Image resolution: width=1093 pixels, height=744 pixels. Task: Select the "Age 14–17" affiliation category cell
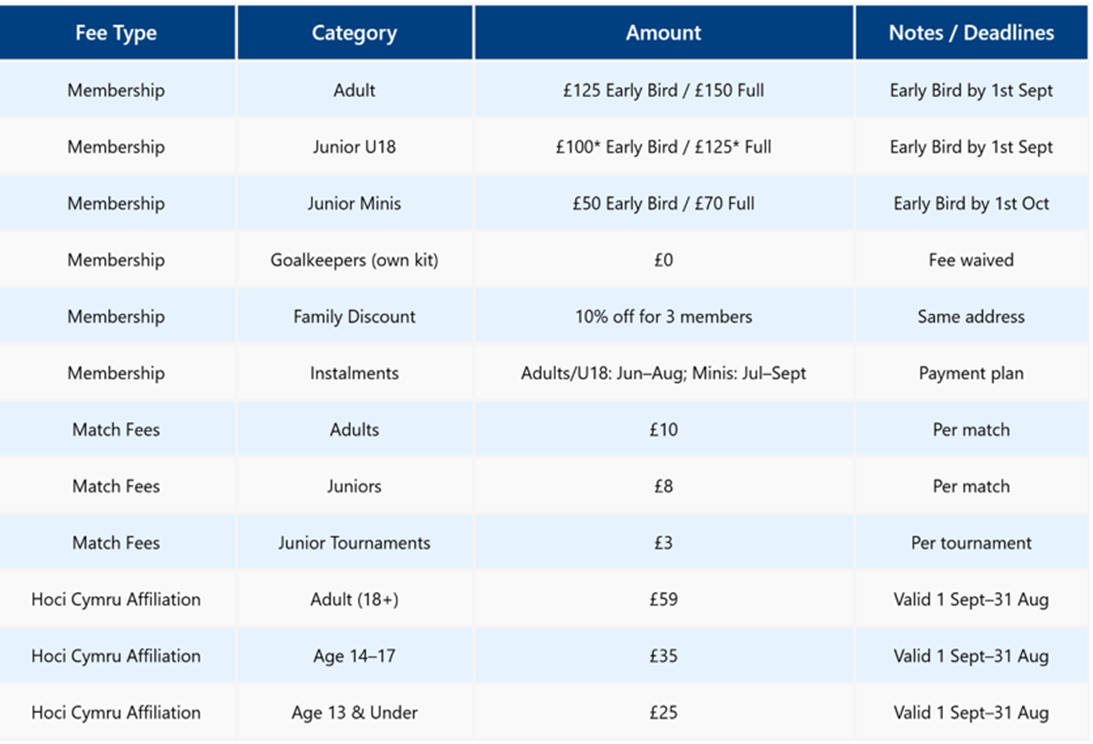354,656
